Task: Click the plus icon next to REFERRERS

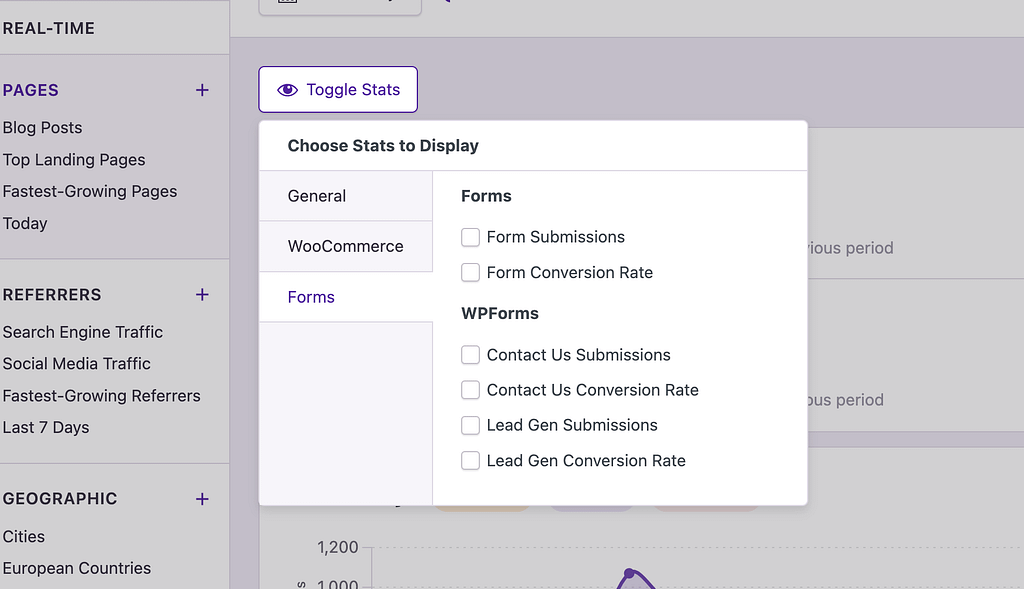Action: 201,295
